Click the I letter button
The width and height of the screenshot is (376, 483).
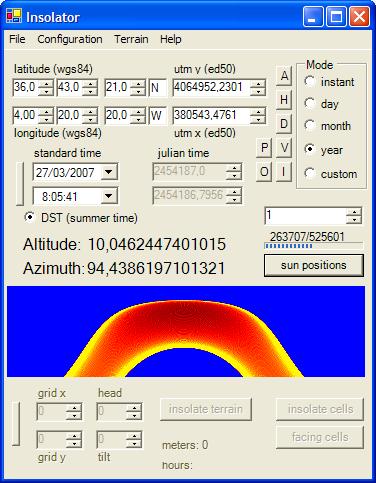[284, 172]
